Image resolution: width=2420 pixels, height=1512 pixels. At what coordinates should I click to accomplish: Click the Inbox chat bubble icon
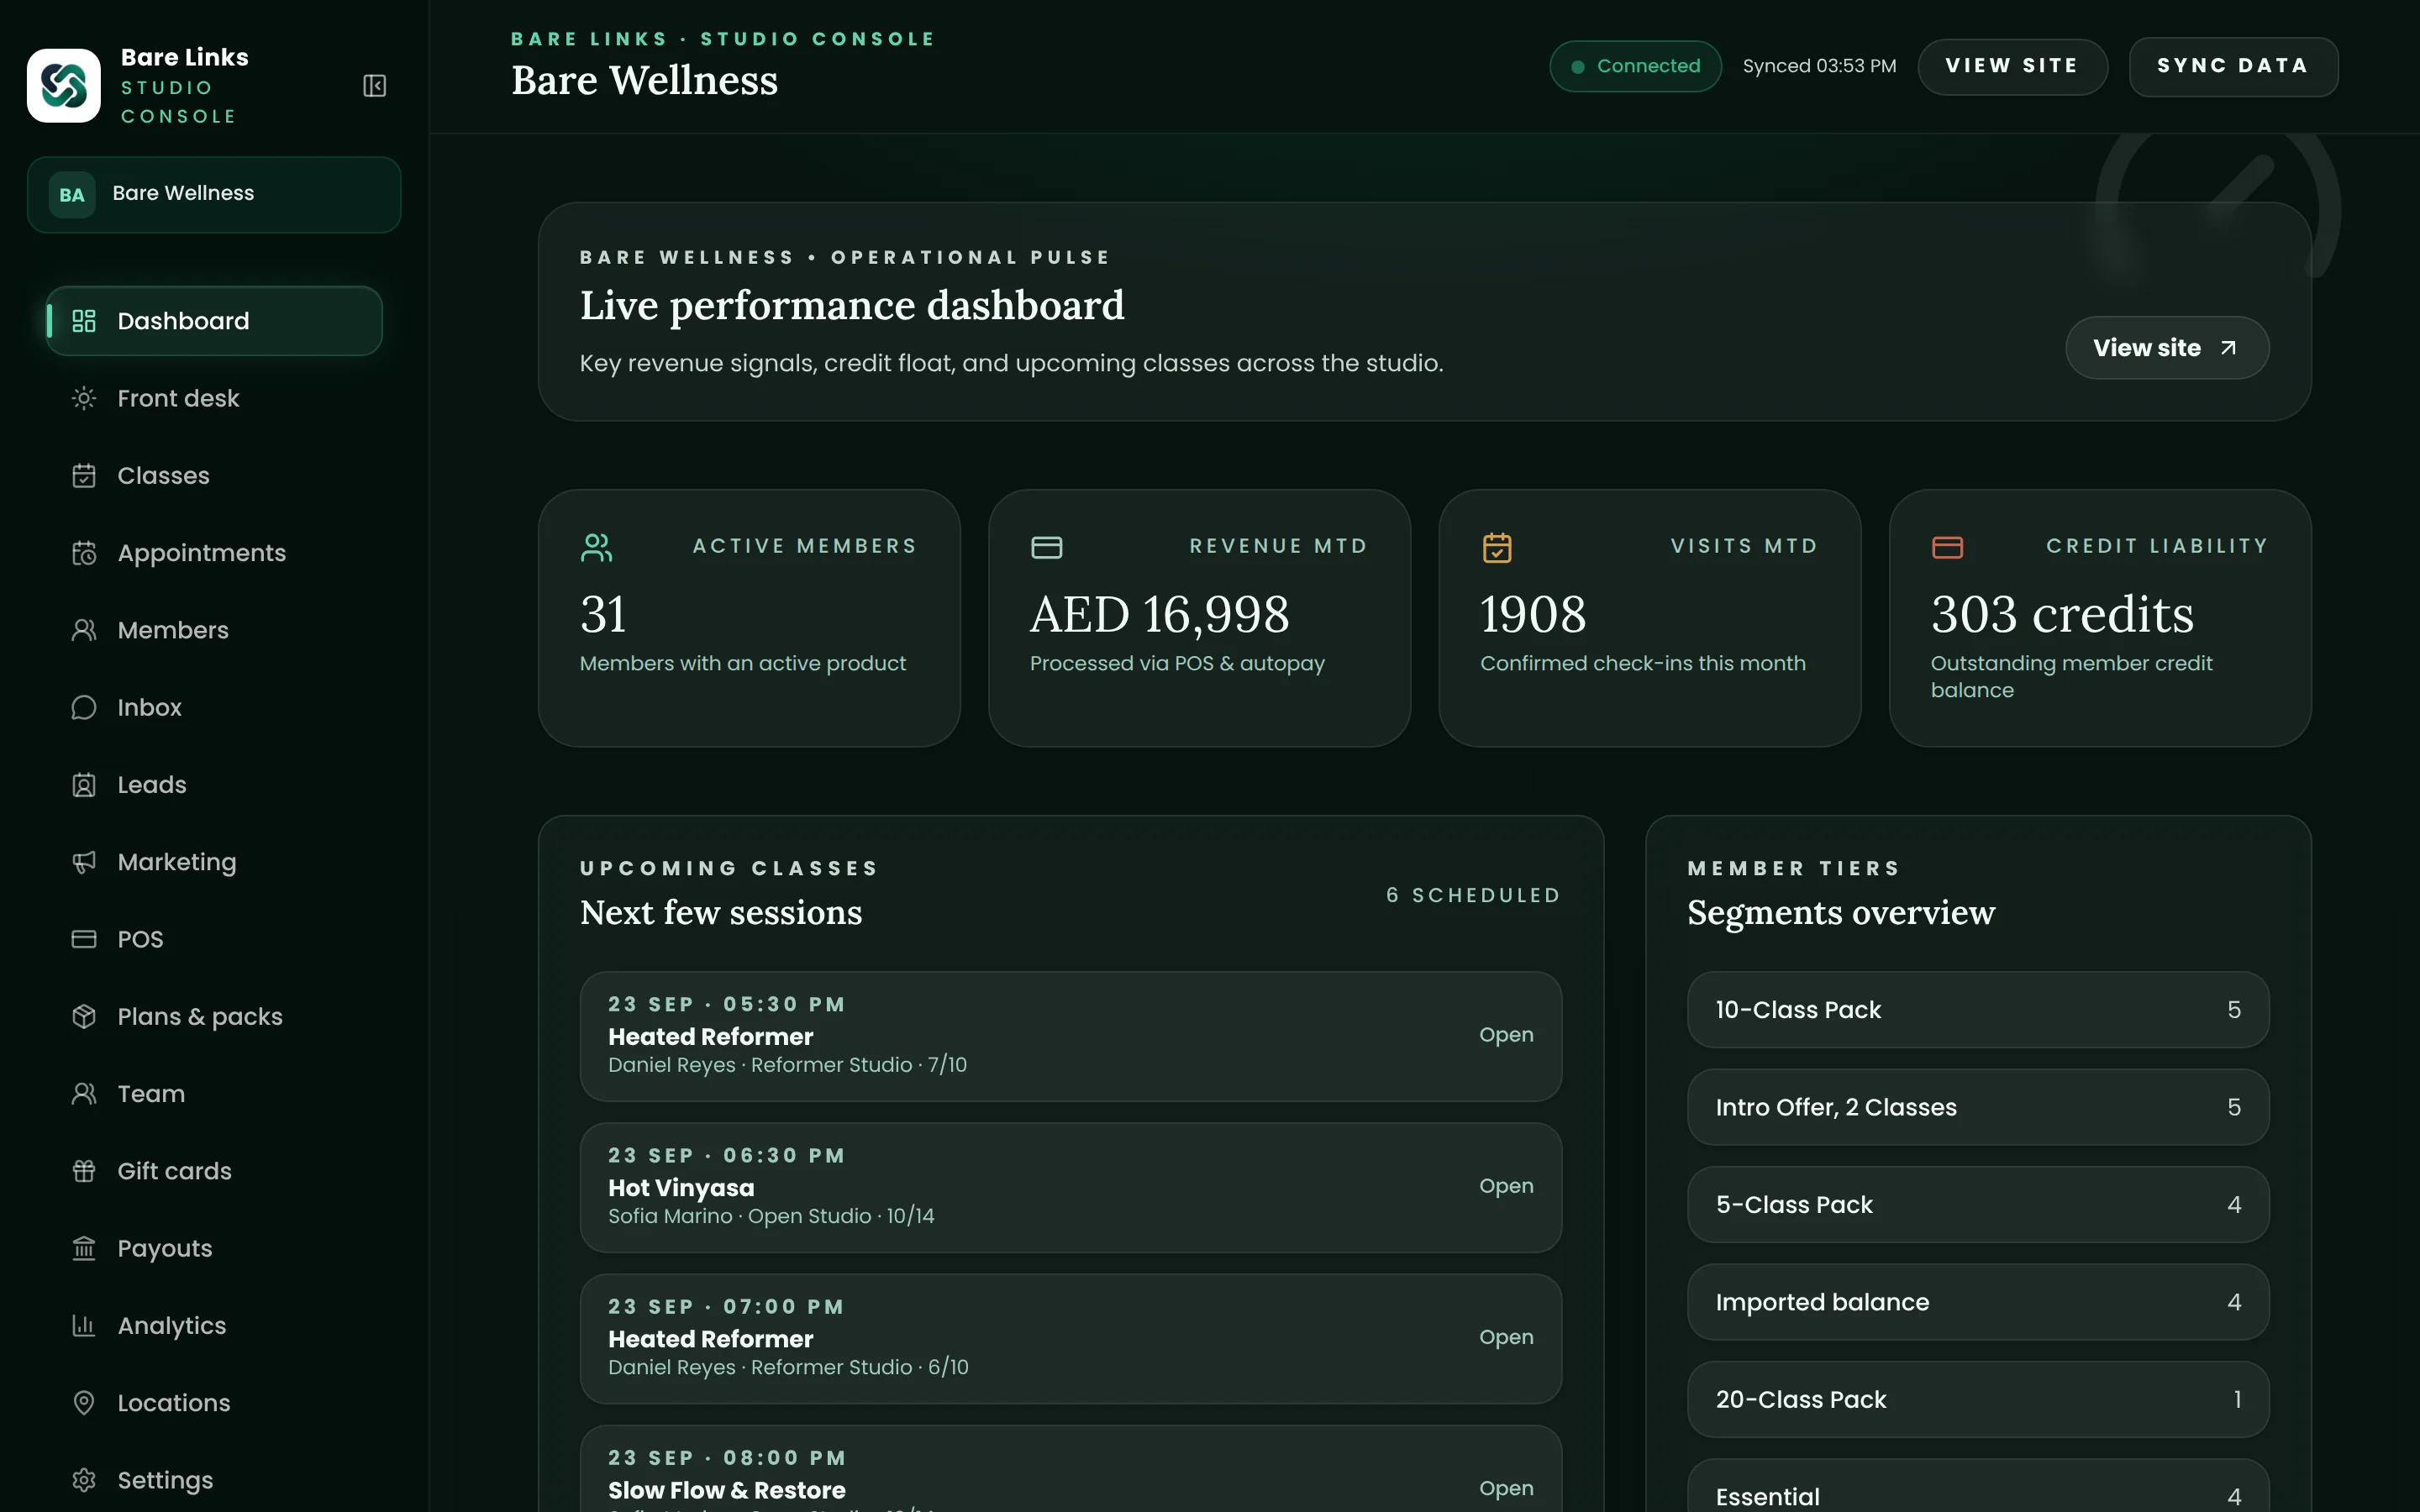84,707
